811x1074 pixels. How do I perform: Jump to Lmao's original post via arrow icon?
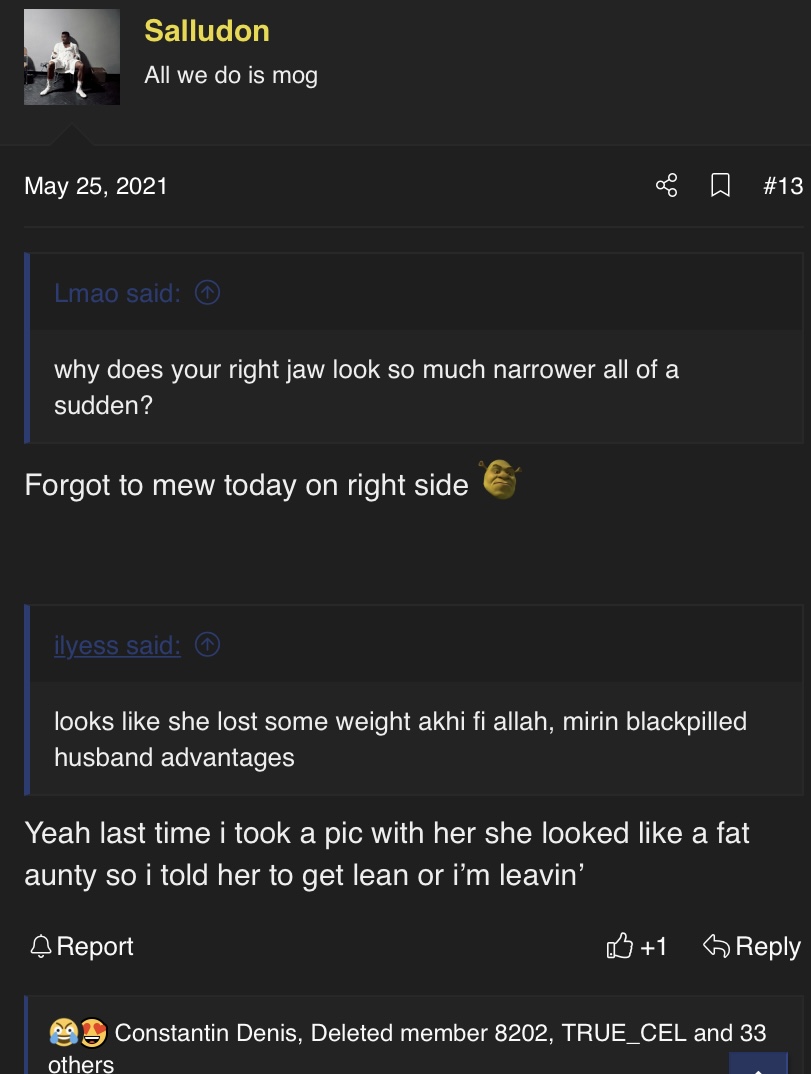tap(208, 293)
